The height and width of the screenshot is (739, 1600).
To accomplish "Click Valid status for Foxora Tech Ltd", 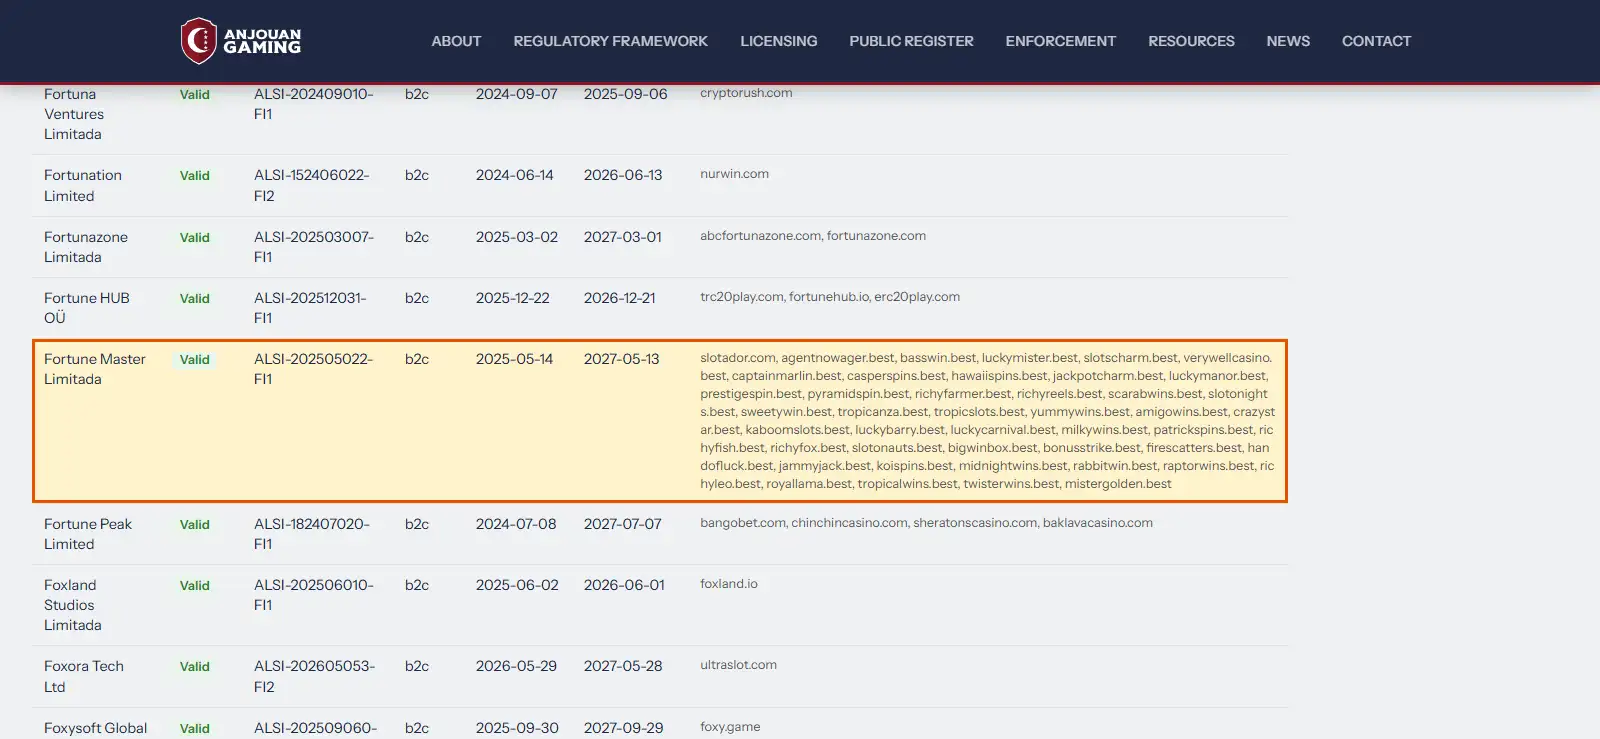I will tap(195, 667).
